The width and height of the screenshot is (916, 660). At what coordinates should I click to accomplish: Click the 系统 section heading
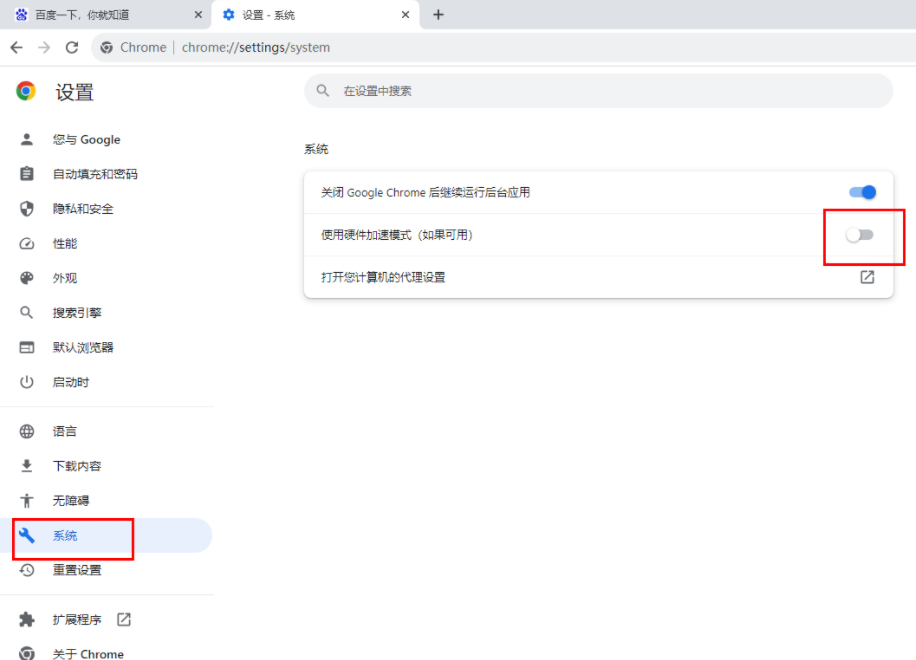point(316,149)
